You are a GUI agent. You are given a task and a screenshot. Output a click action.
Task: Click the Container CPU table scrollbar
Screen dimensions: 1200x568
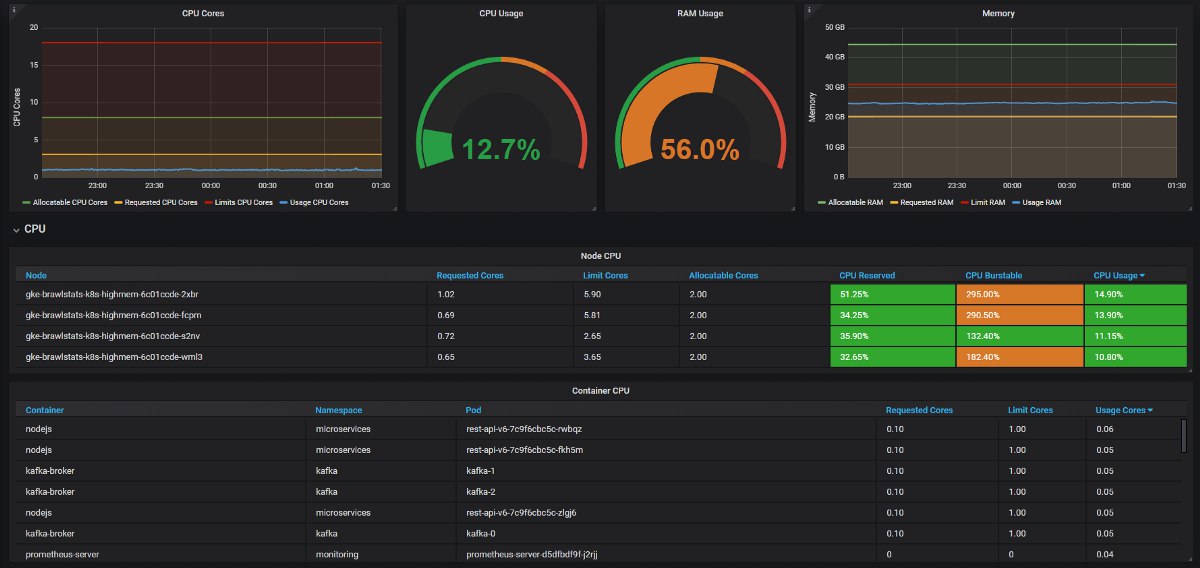(x=1184, y=437)
